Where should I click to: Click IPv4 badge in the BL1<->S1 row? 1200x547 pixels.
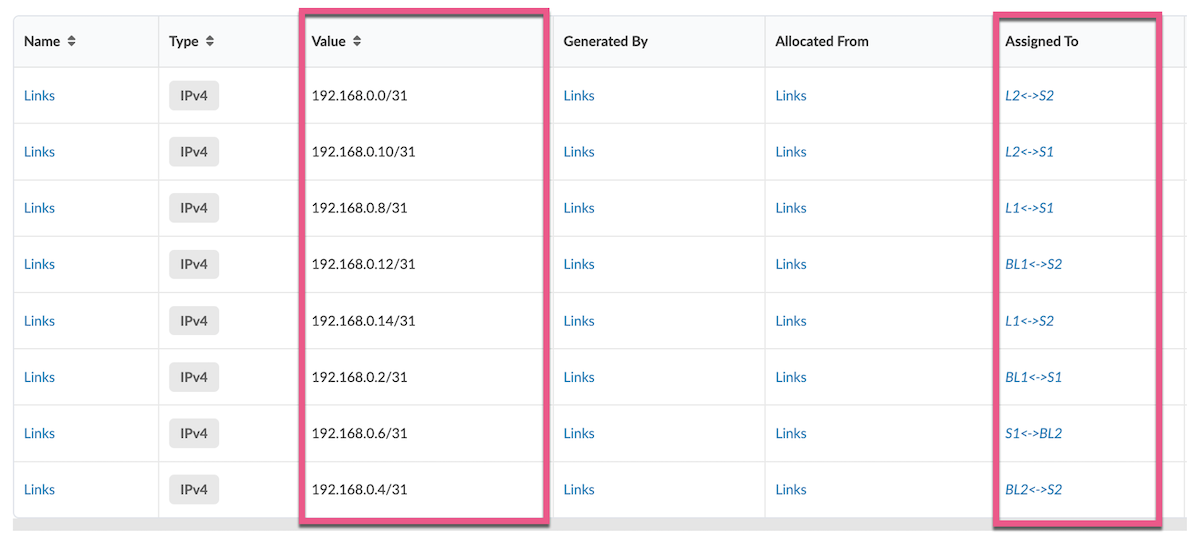pyautogui.click(x=194, y=377)
